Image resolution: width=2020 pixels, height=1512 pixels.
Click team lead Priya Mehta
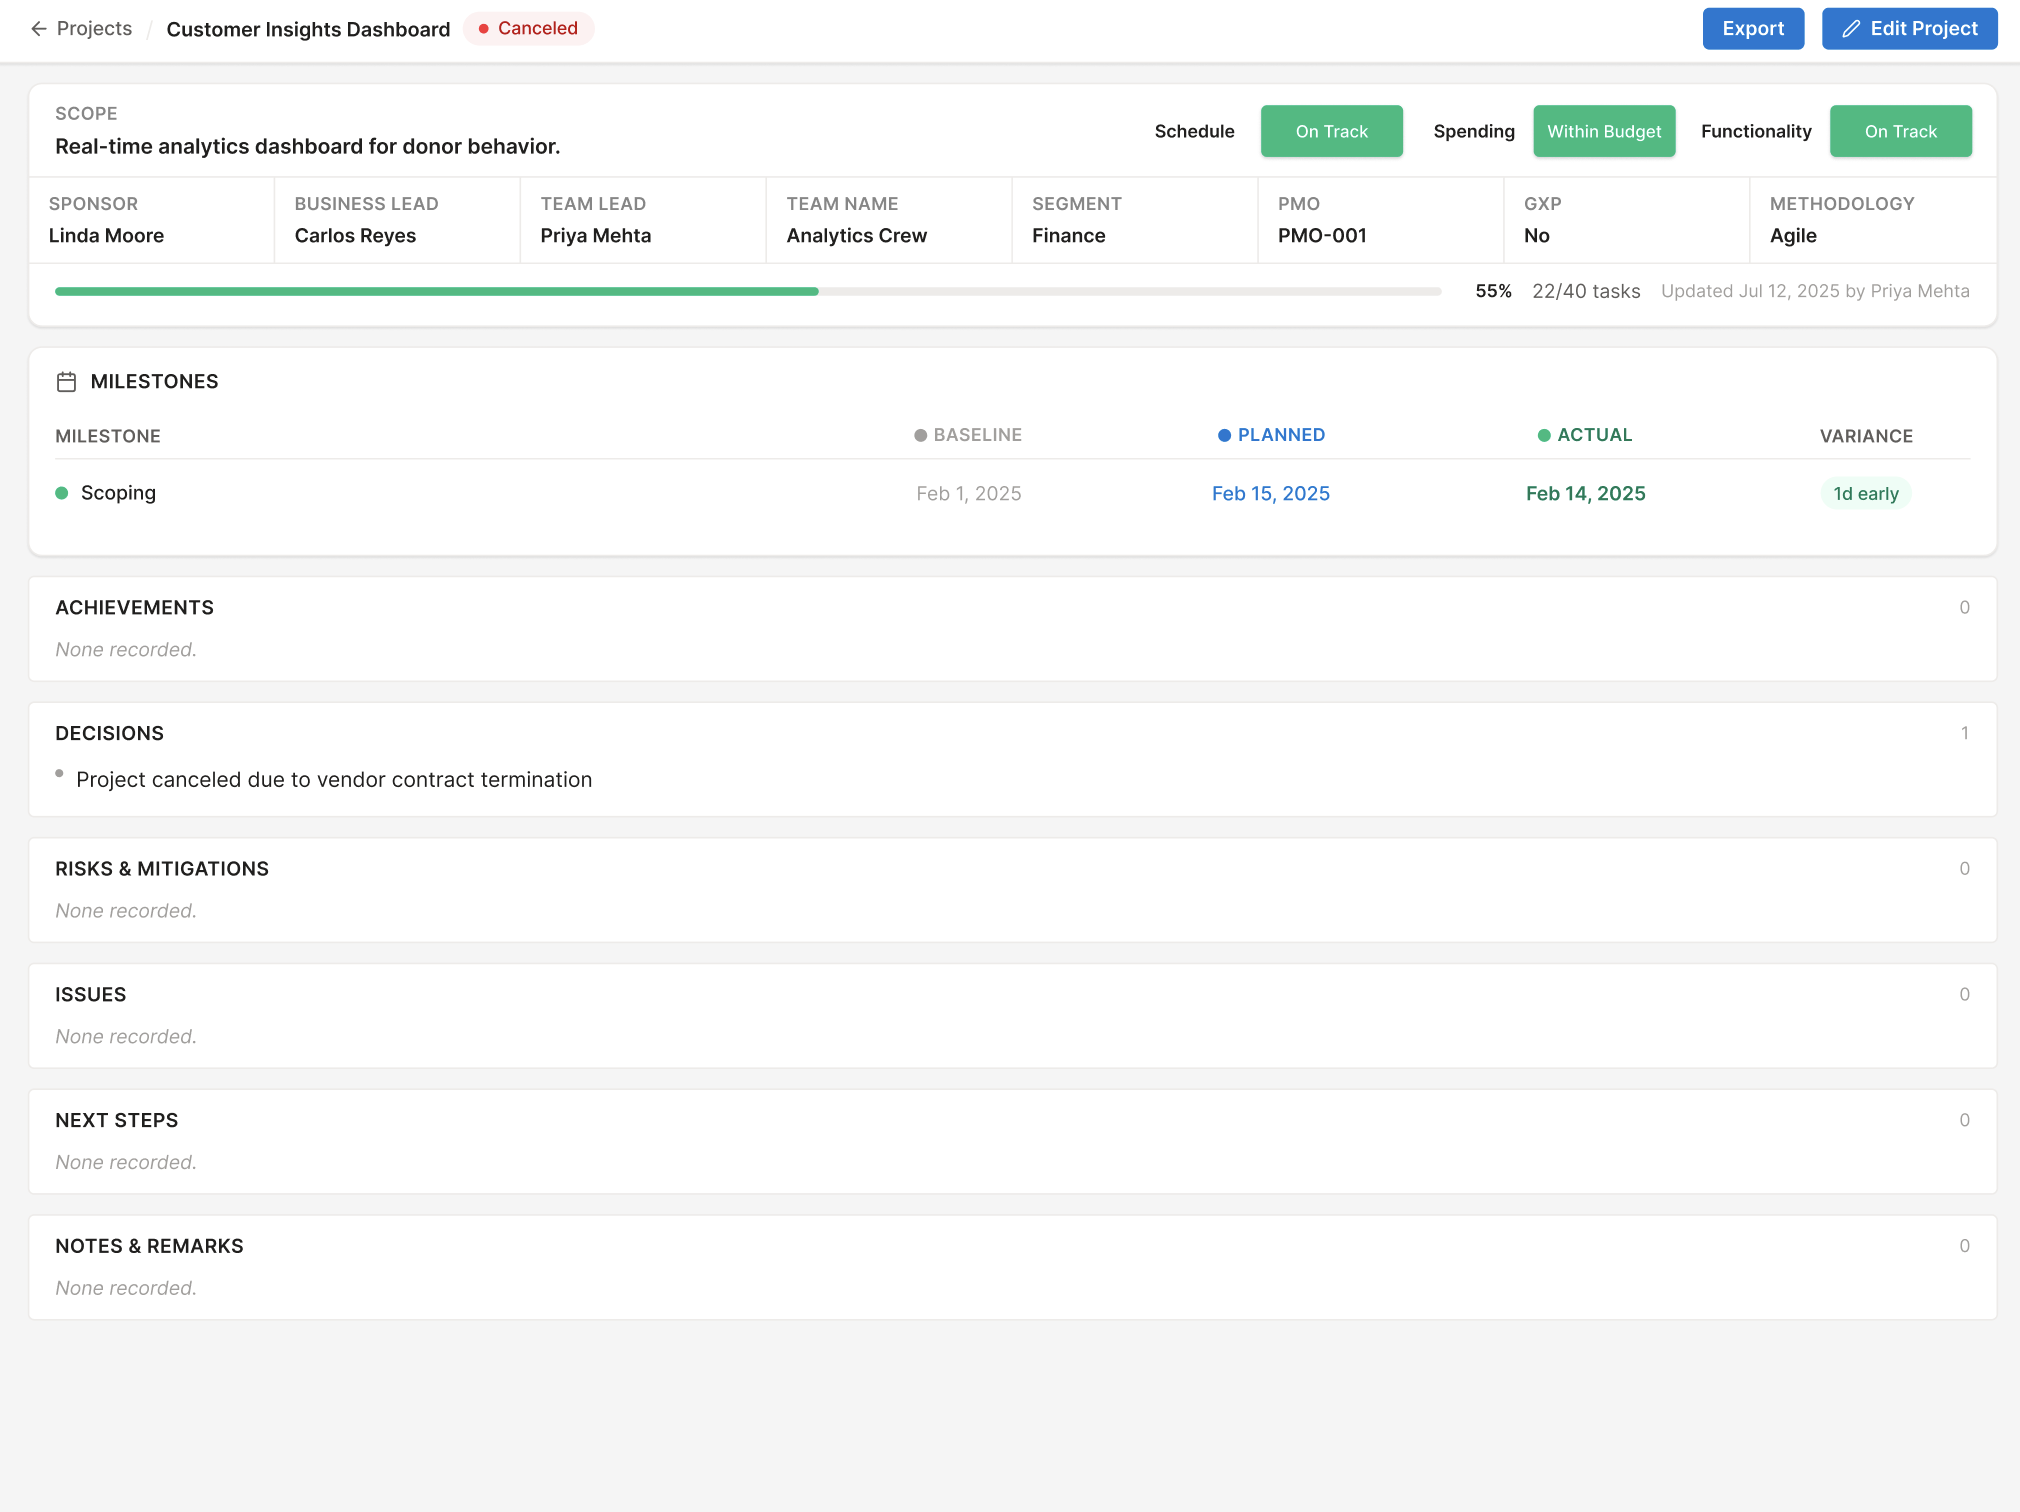[x=595, y=236]
